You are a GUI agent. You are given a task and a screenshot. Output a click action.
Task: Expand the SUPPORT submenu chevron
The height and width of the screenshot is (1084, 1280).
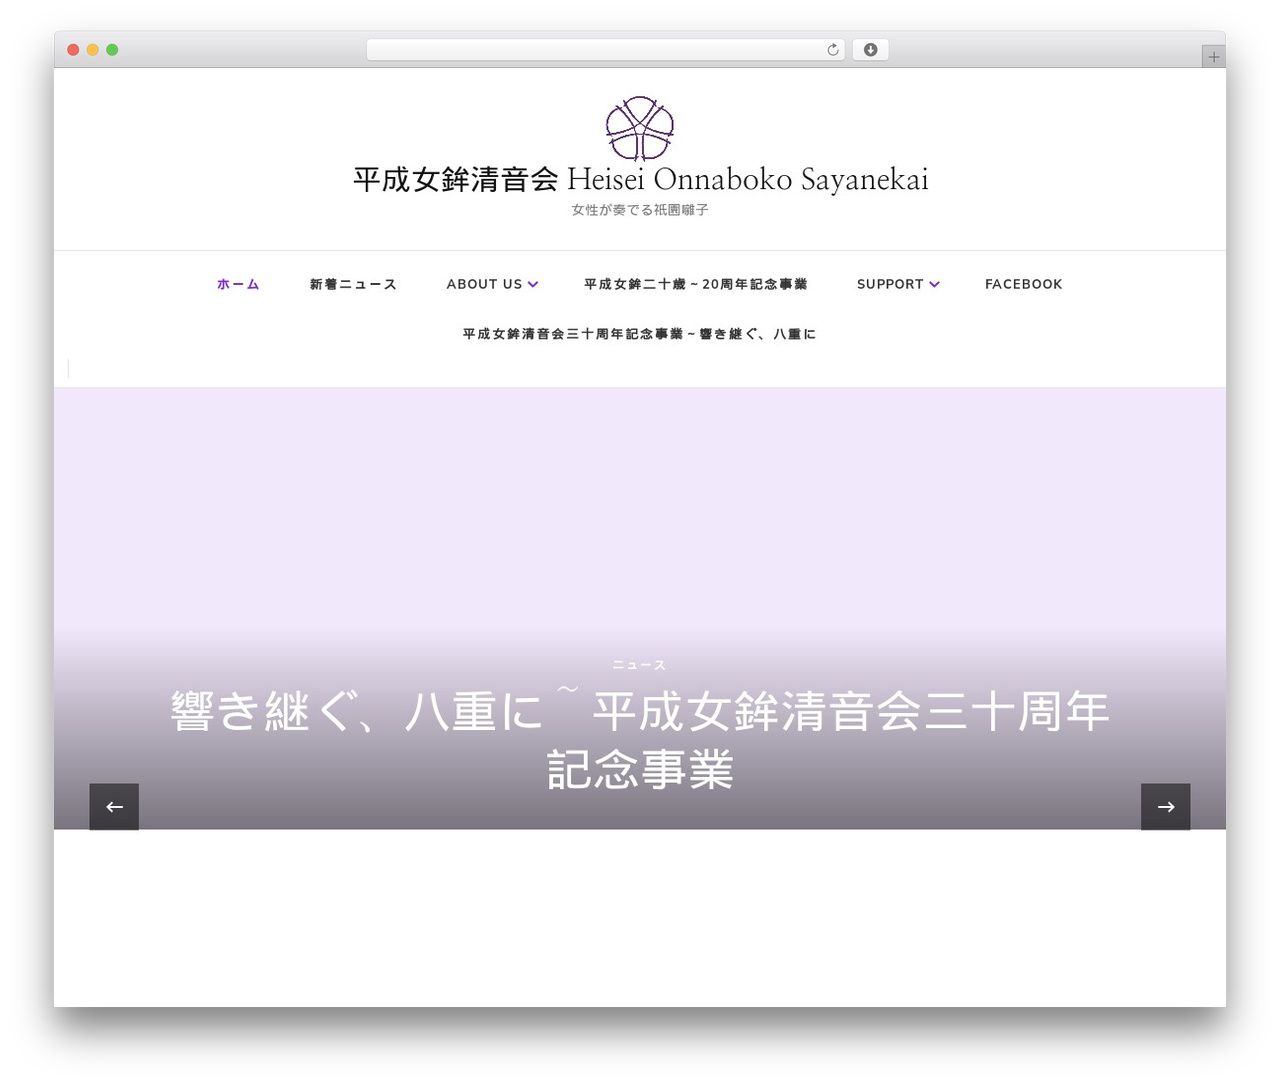tap(934, 285)
